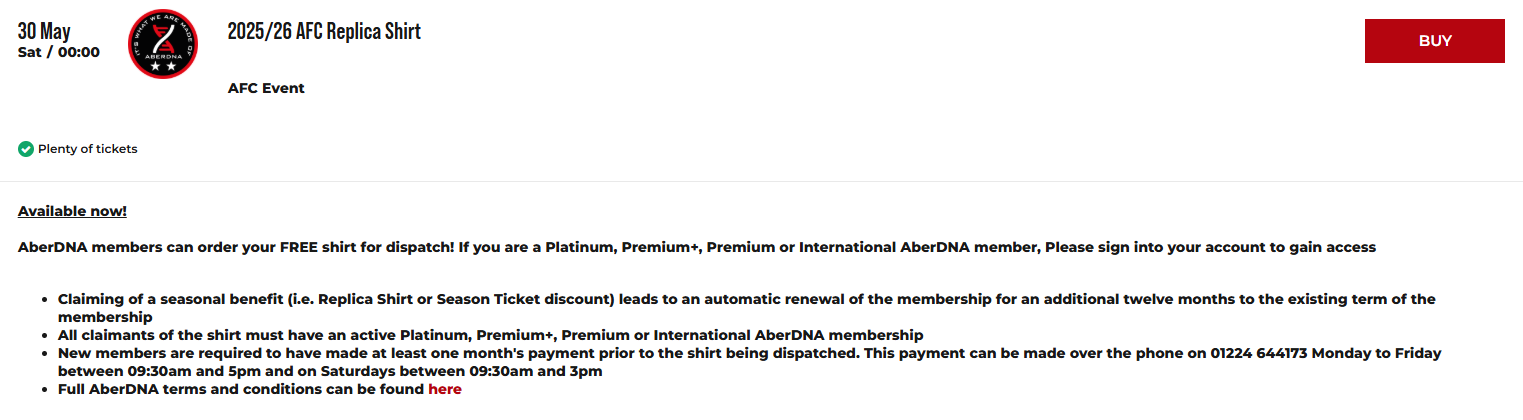Click the phone number 01224 644173

1256,353
